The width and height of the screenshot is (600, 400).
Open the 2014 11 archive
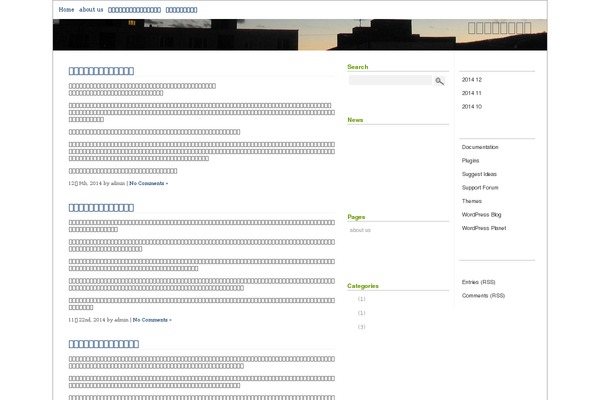coord(471,93)
